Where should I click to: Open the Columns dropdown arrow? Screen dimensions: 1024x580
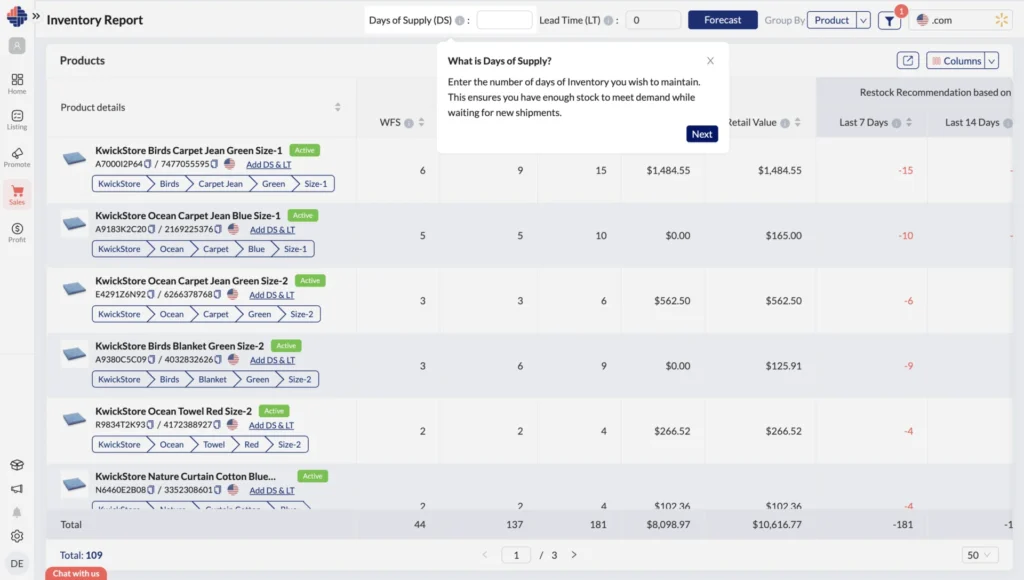992,61
